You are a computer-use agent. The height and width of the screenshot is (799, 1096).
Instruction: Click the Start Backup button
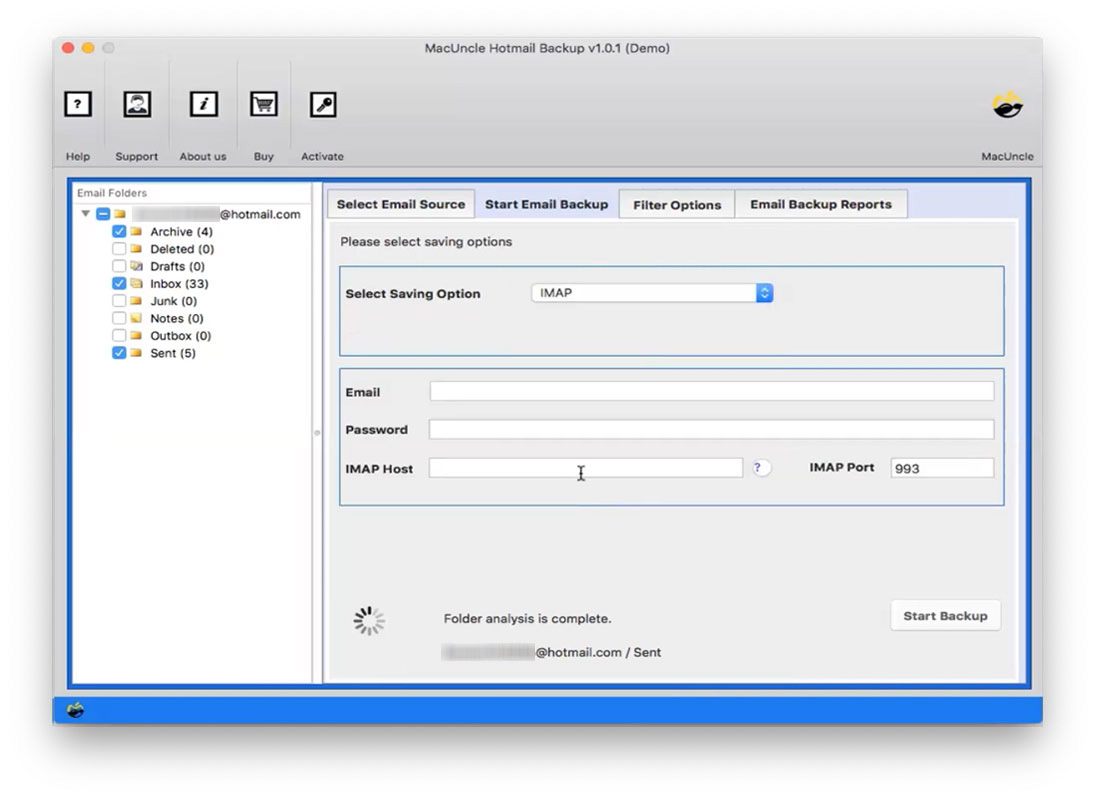[x=944, y=615]
